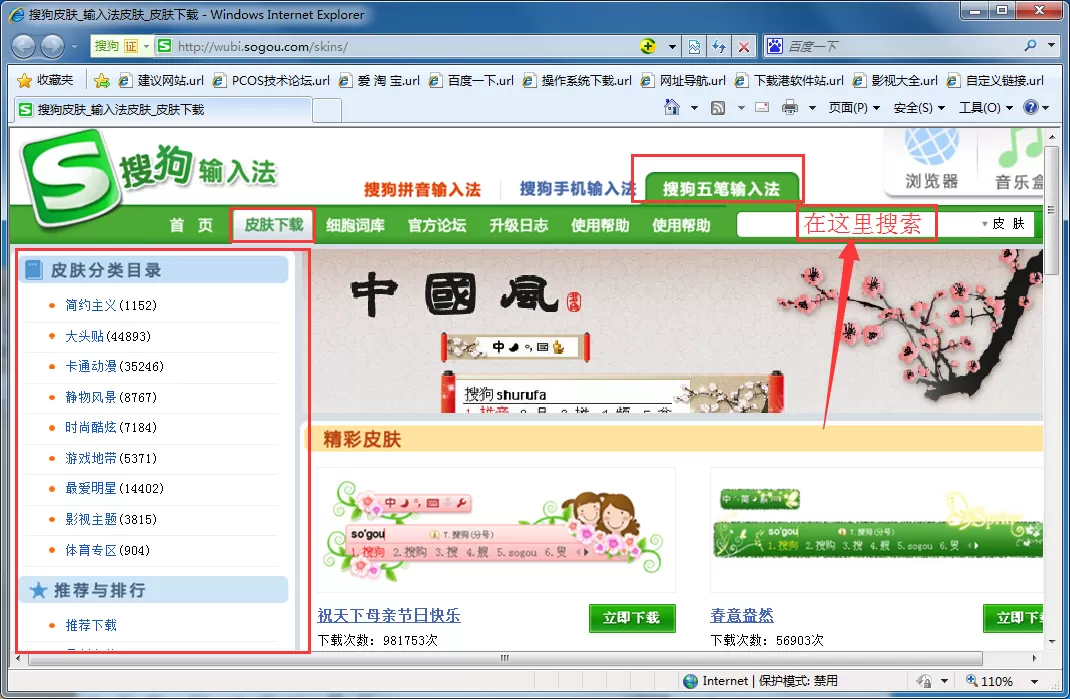Open the 安全(S) menu
The width and height of the screenshot is (1070, 699).
click(x=919, y=108)
